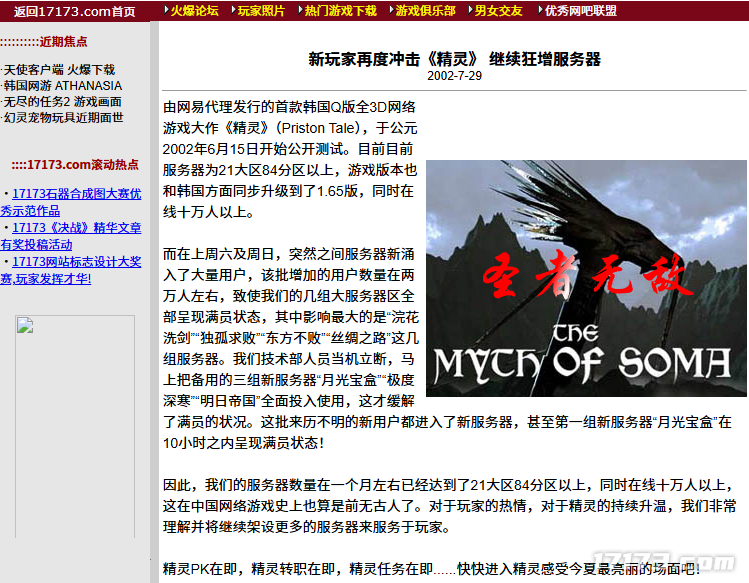Screen dimensions: 749x583
Task: Click the 17173.com滚动热点 section heading
Action: (x=75, y=165)
